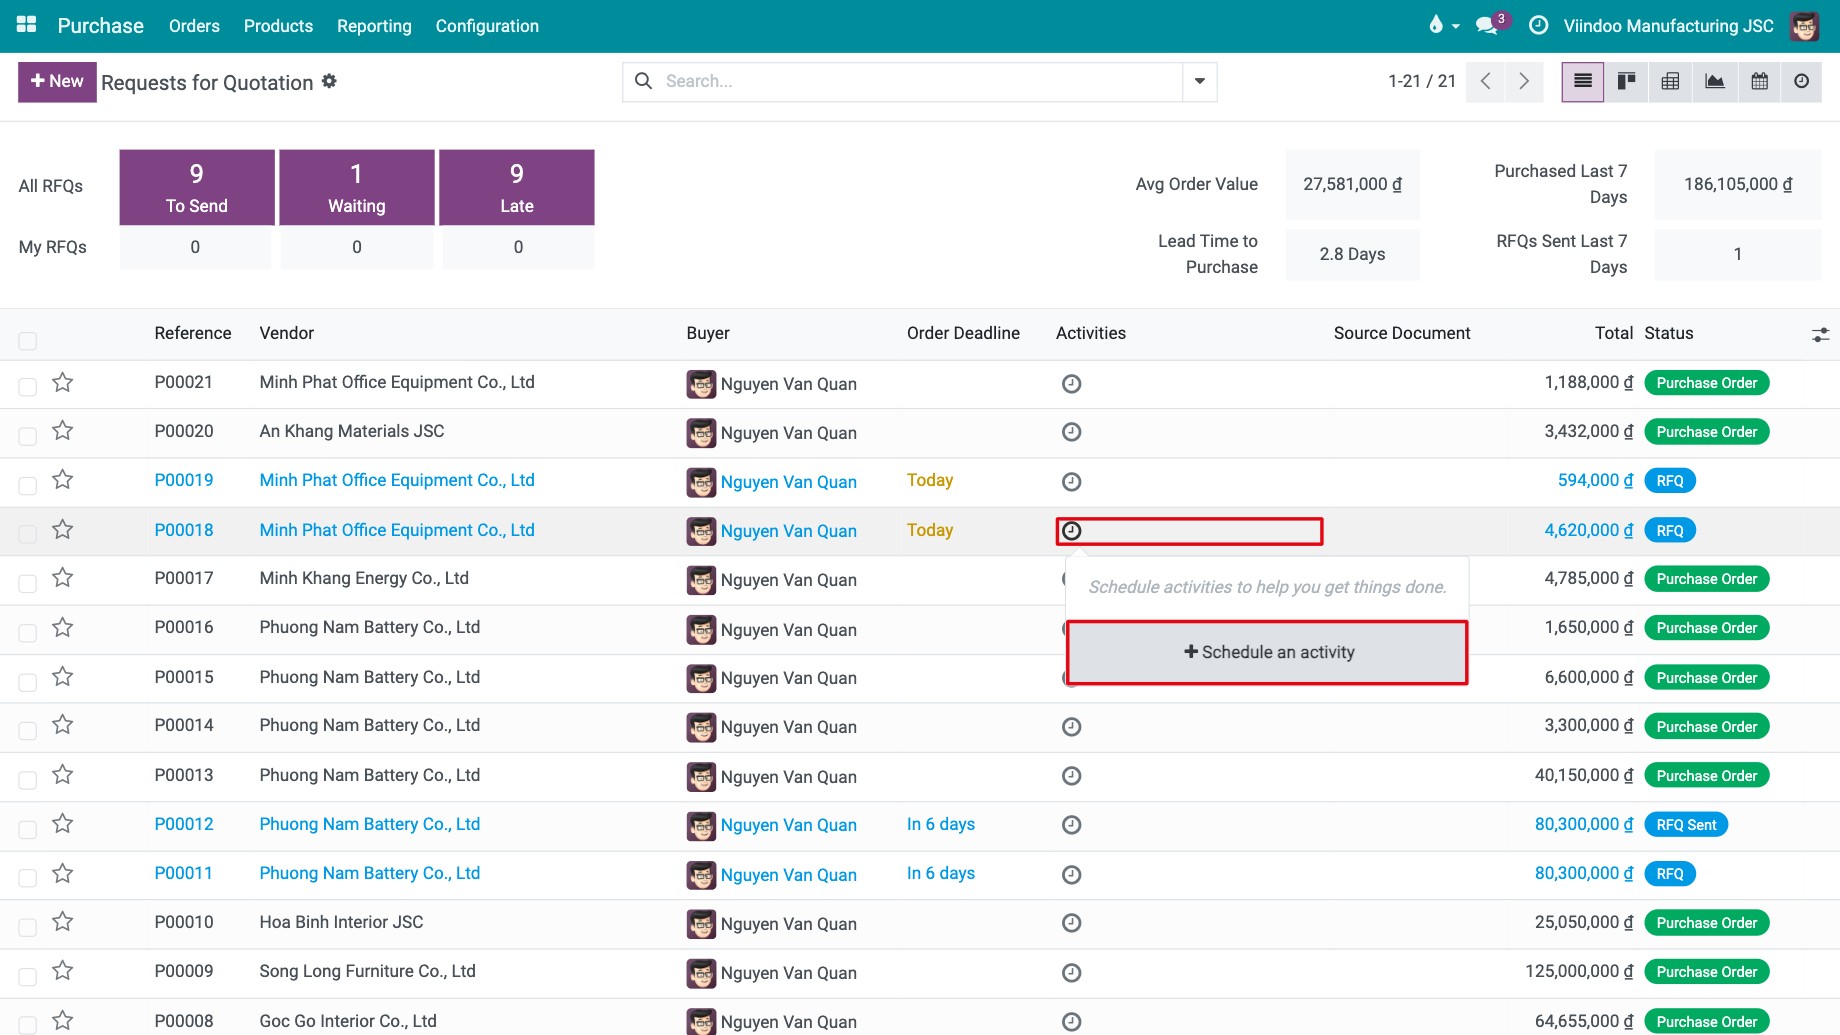Filter by All RFQs Late
Viewport: 1840px width, 1035px height.
[517, 187]
